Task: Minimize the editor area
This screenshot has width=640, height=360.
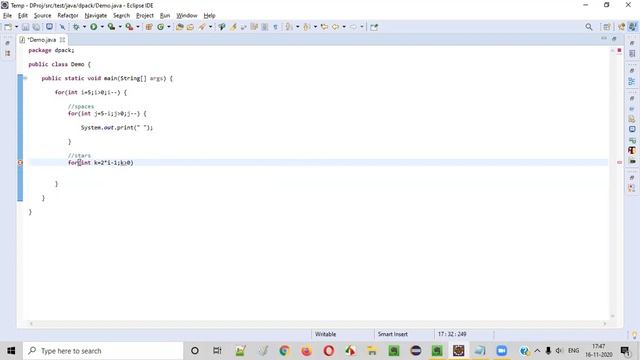Action: click(604, 38)
